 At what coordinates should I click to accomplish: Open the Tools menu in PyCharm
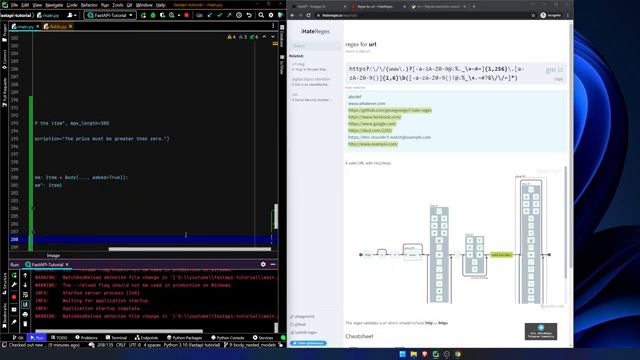(x=118, y=5)
